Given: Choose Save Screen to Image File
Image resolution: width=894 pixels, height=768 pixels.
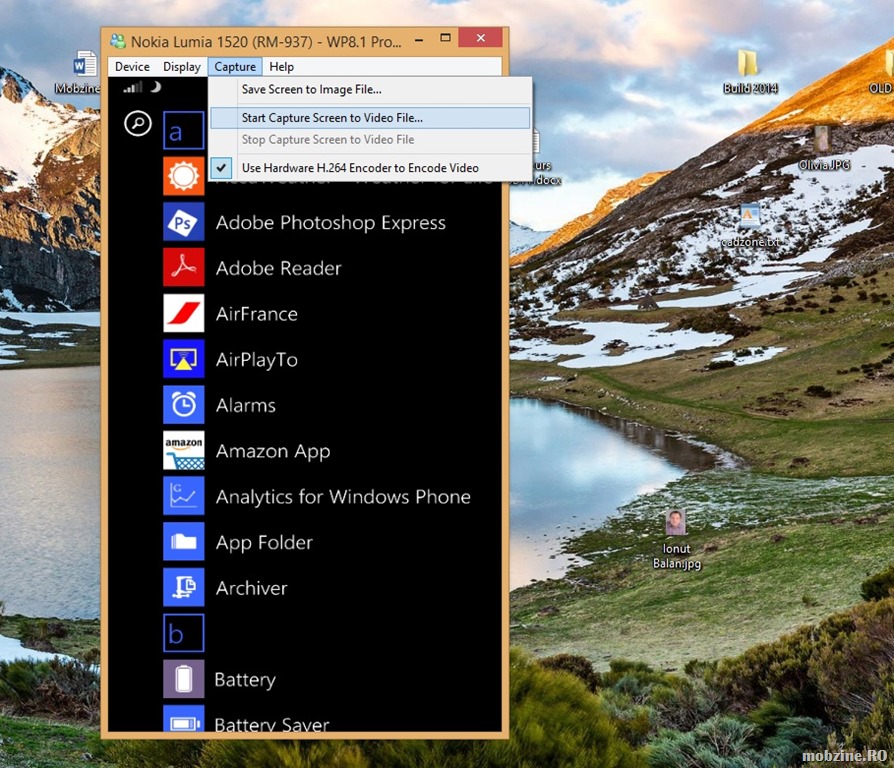Looking at the screenshot, I should click(371, 90).
